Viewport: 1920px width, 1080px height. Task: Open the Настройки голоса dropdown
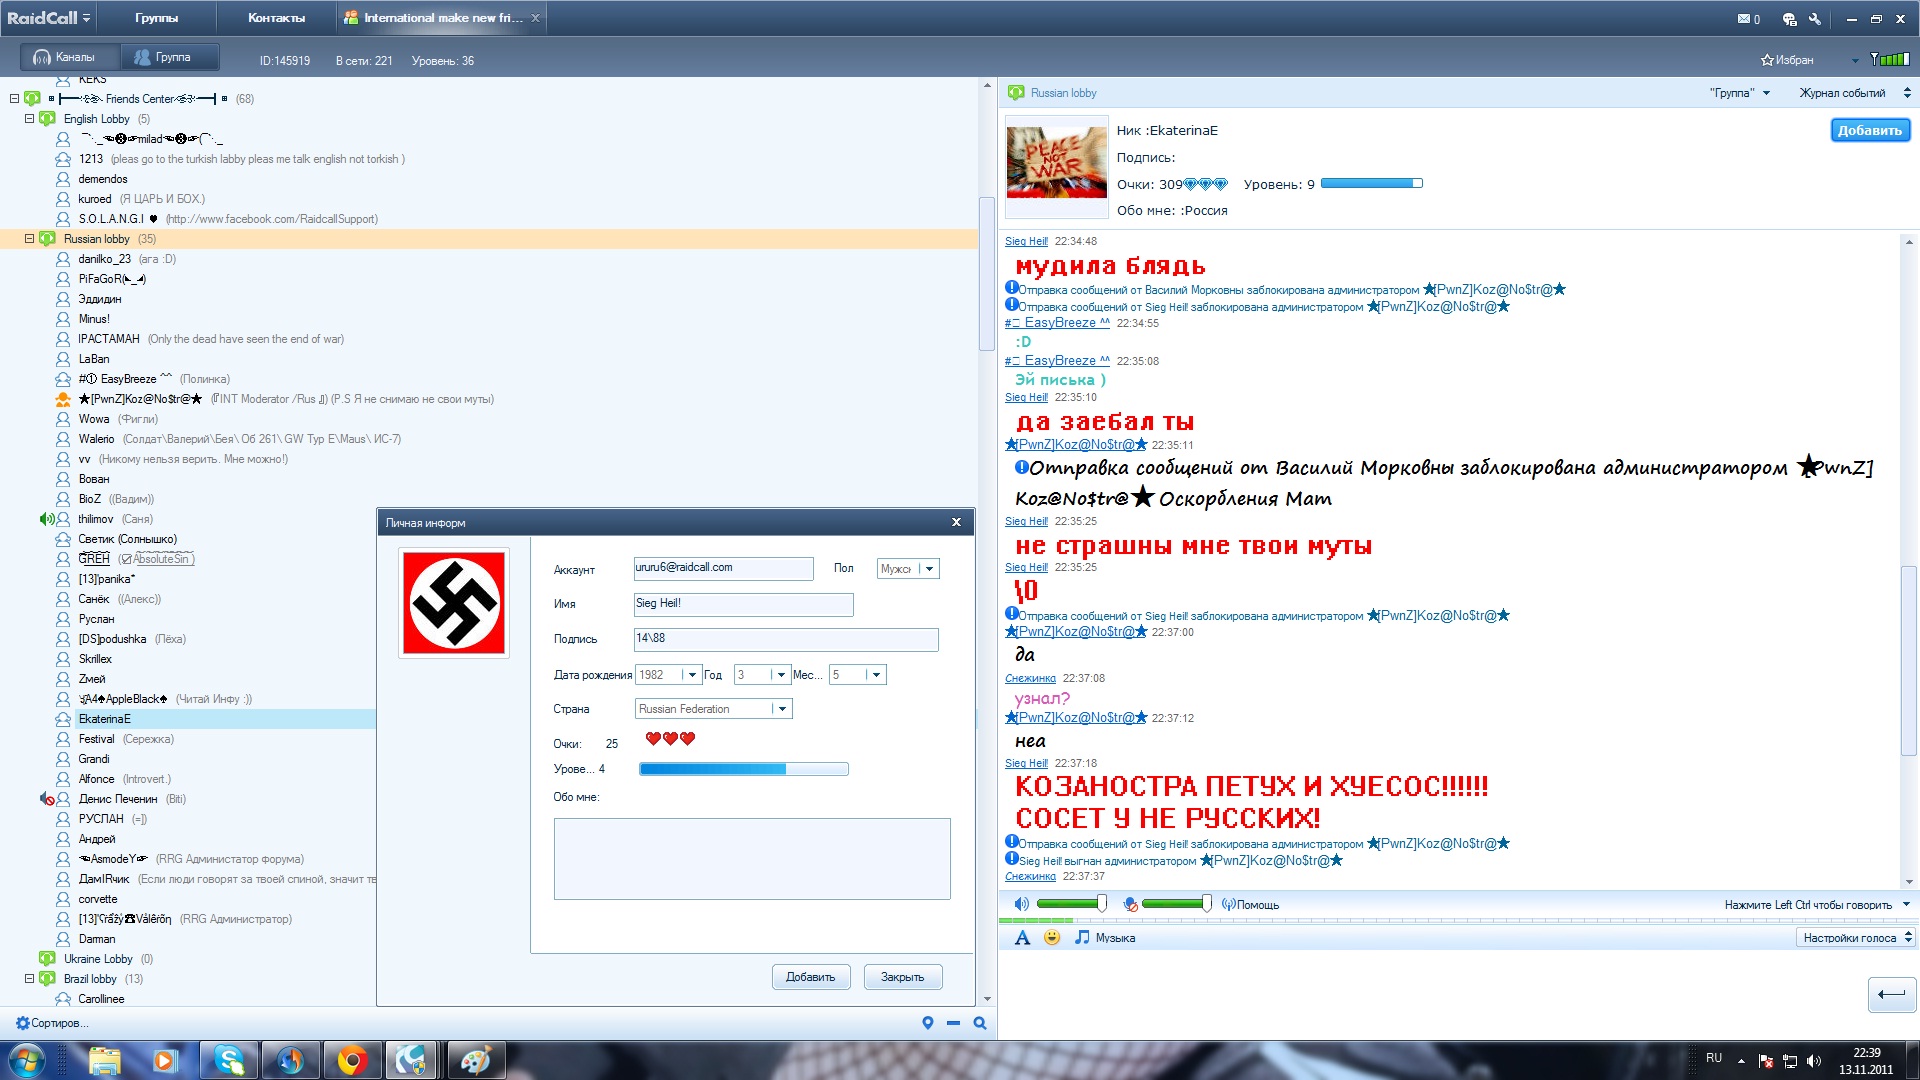click(1855, 937)
